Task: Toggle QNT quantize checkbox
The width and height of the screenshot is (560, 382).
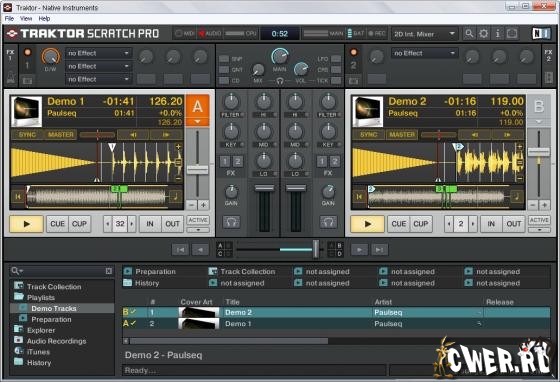Action: [x=224, y=70]
